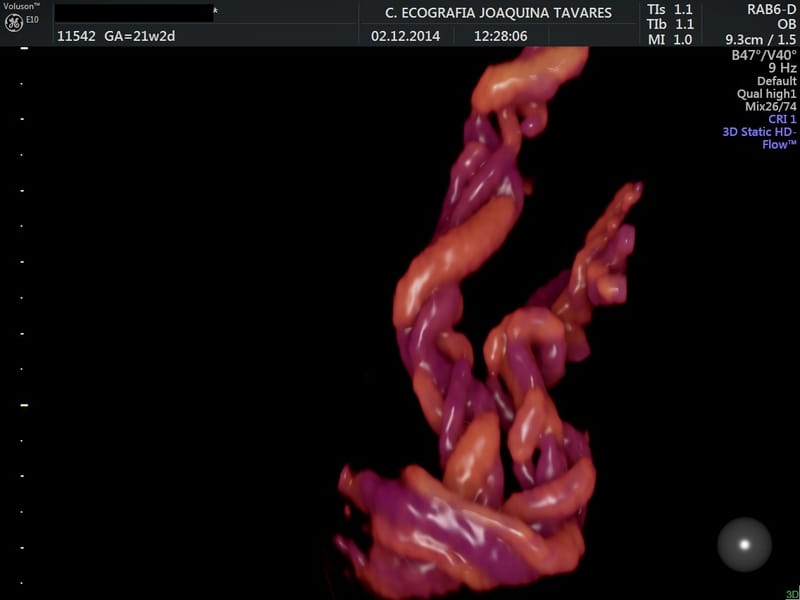Click the MI 1.0 mechanical index value
Screen dimensions: 800x600
(670, 39)
